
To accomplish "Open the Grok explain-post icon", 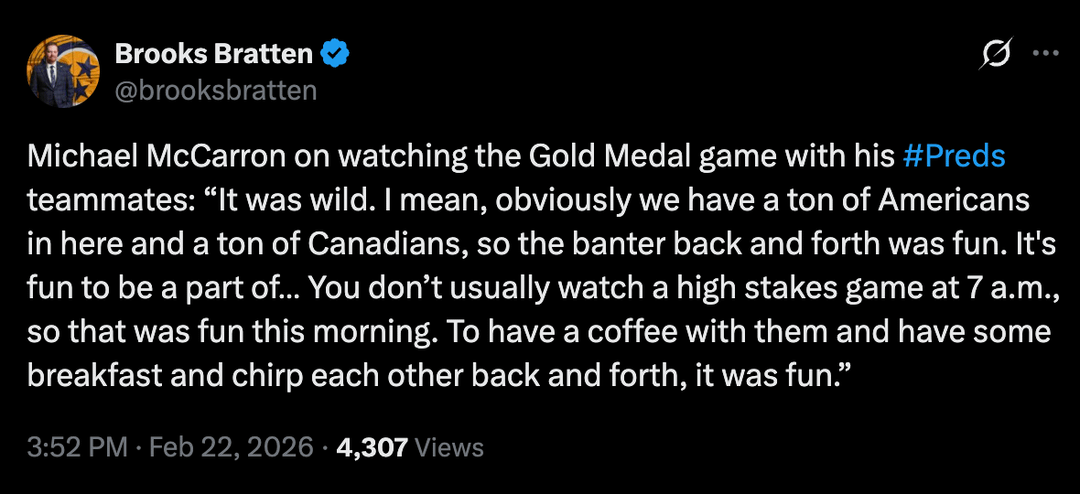I will coord(997,54).
